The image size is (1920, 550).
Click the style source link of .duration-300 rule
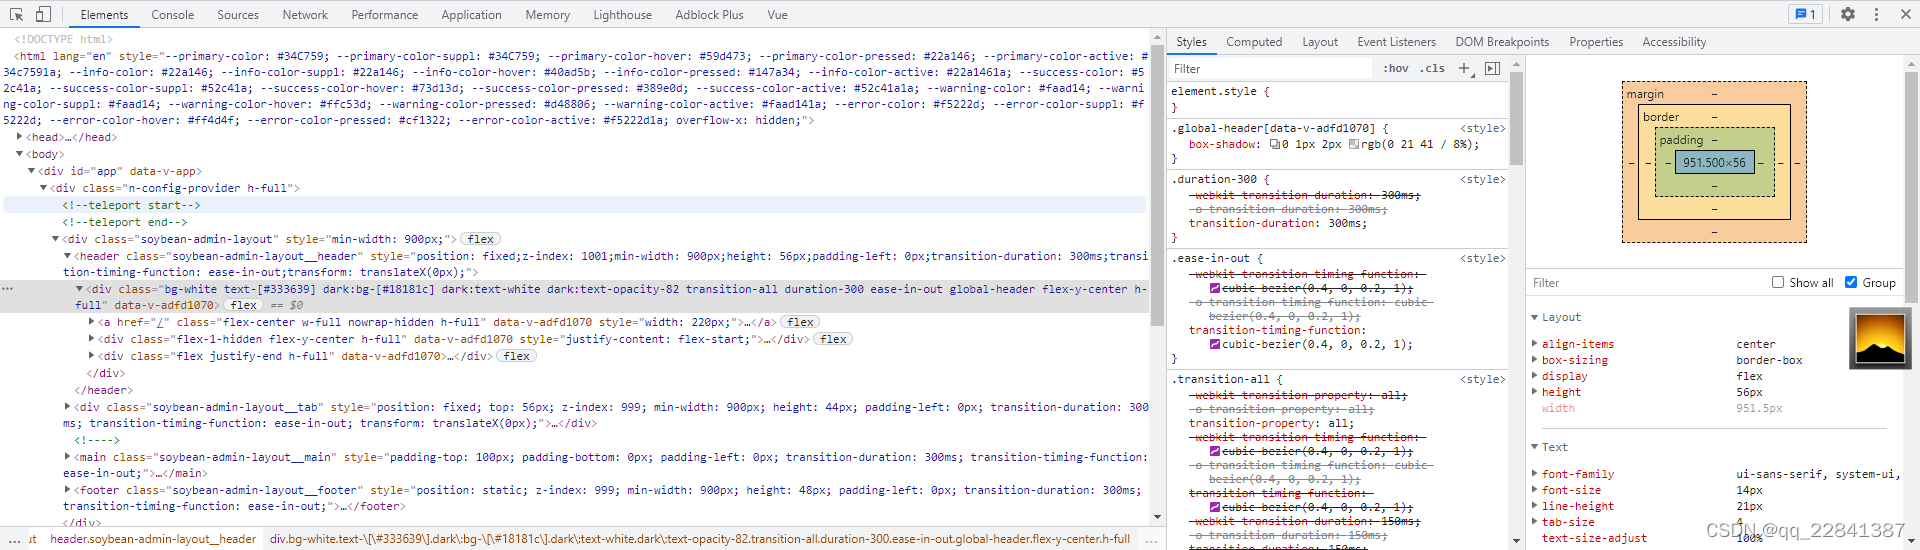click(x=1482, y=179)
